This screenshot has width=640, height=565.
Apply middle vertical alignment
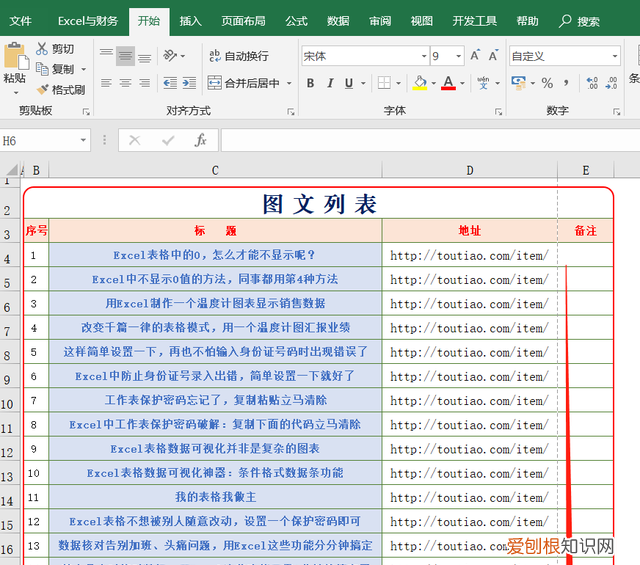tap(125, 56)
